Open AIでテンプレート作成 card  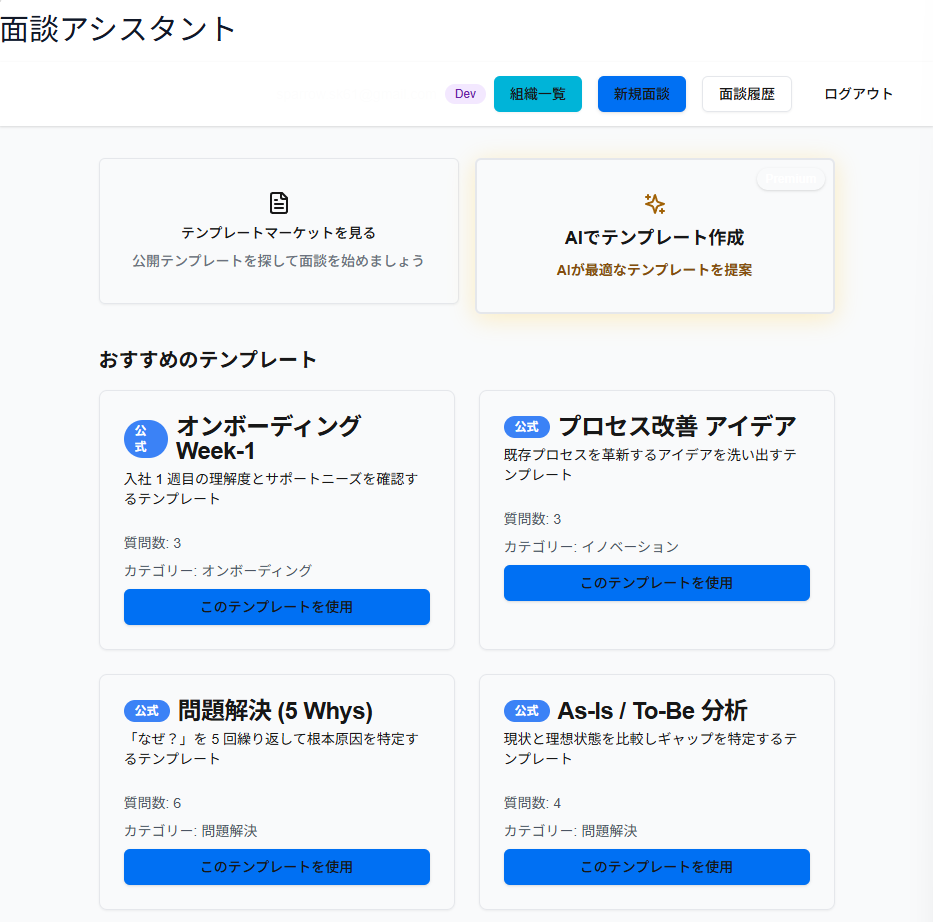pyautogui.click(x=654, y=236)
